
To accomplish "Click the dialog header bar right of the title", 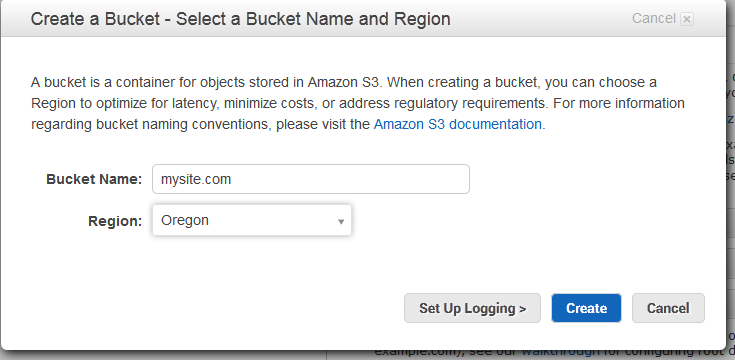I will click(539, 19).
